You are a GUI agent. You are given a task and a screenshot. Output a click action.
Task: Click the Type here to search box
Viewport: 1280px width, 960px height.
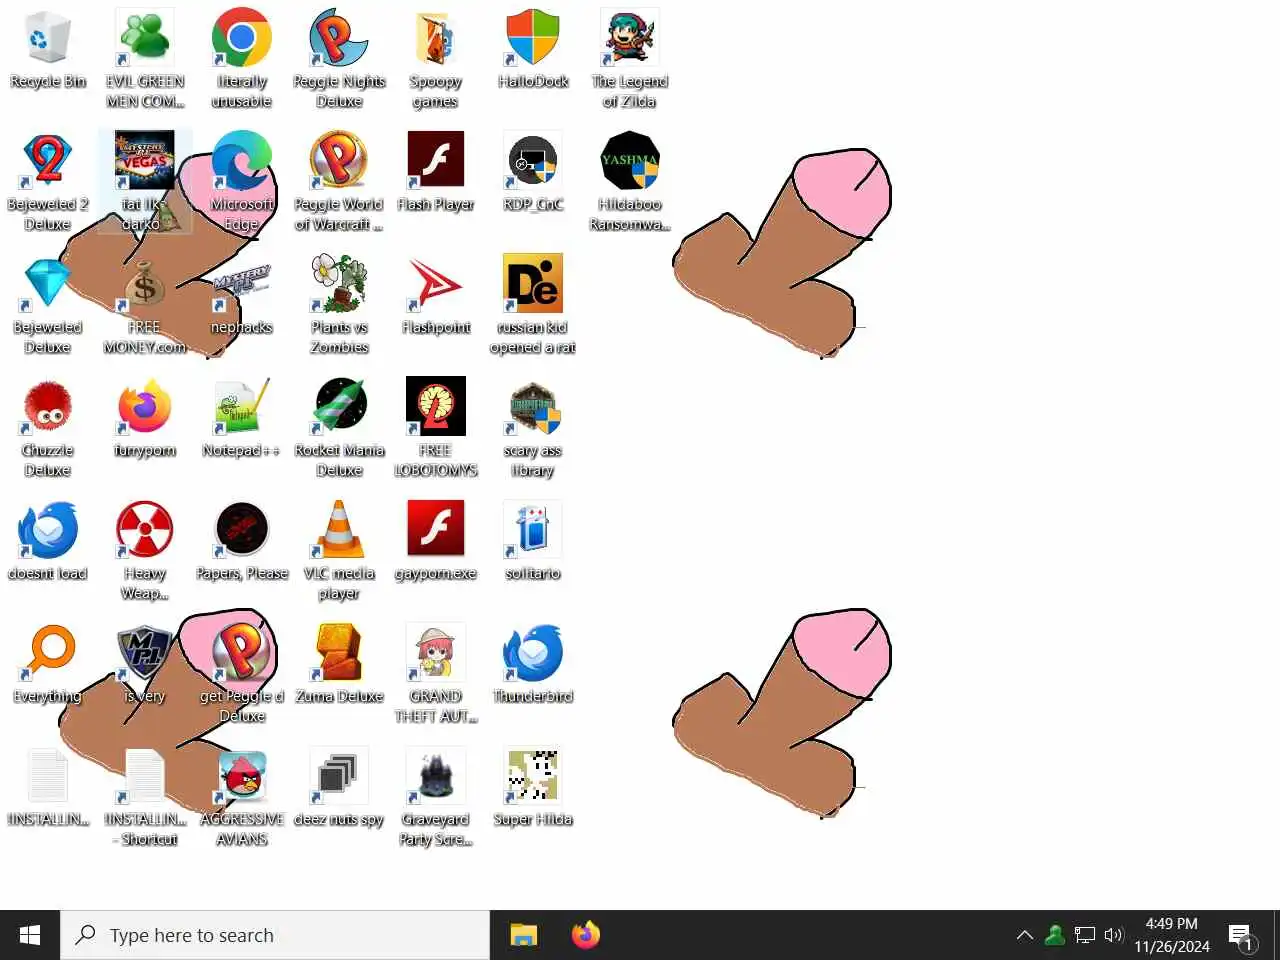click(x=275, y=935)
